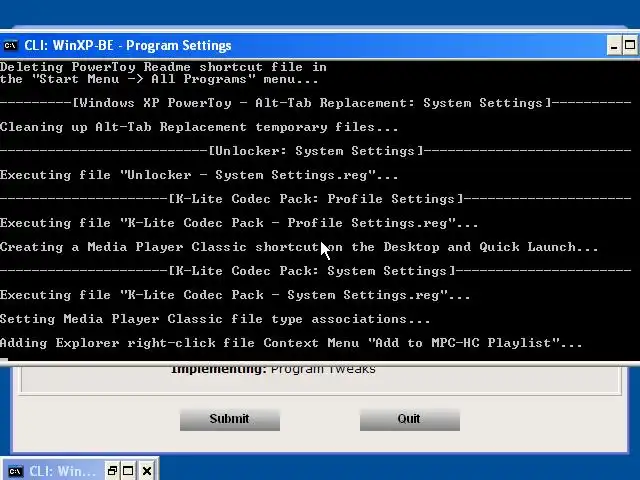Click 'Creating a Media Player Classic shortcut' line
640x480 pixels.
[x=299, y=247]
